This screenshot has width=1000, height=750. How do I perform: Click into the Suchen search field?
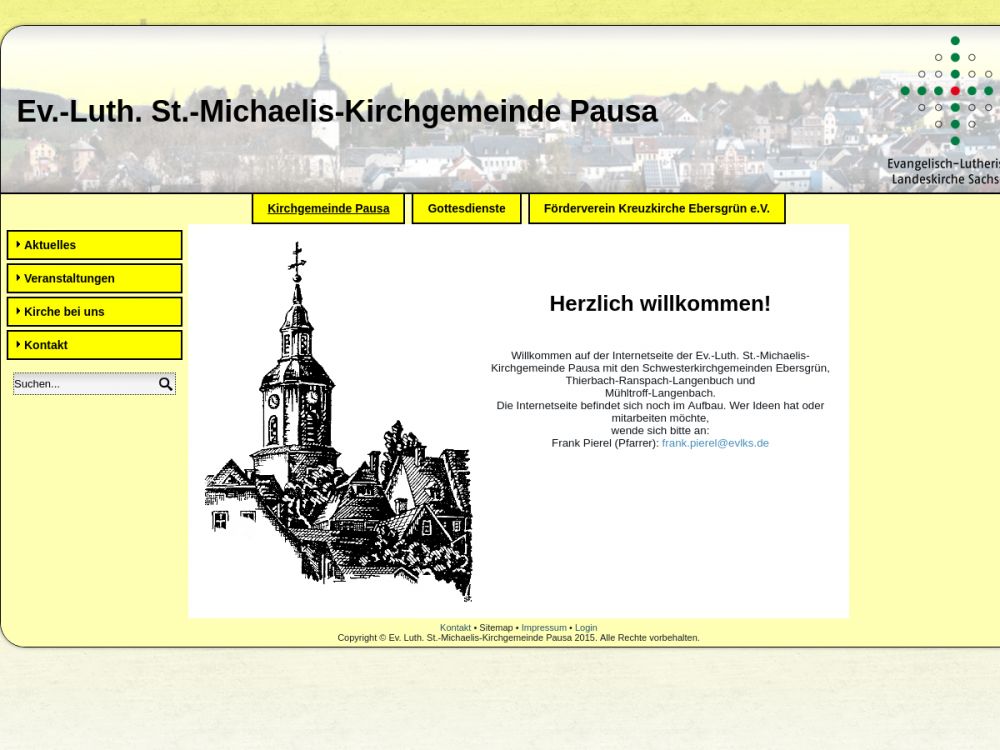(x=84, y=384)
